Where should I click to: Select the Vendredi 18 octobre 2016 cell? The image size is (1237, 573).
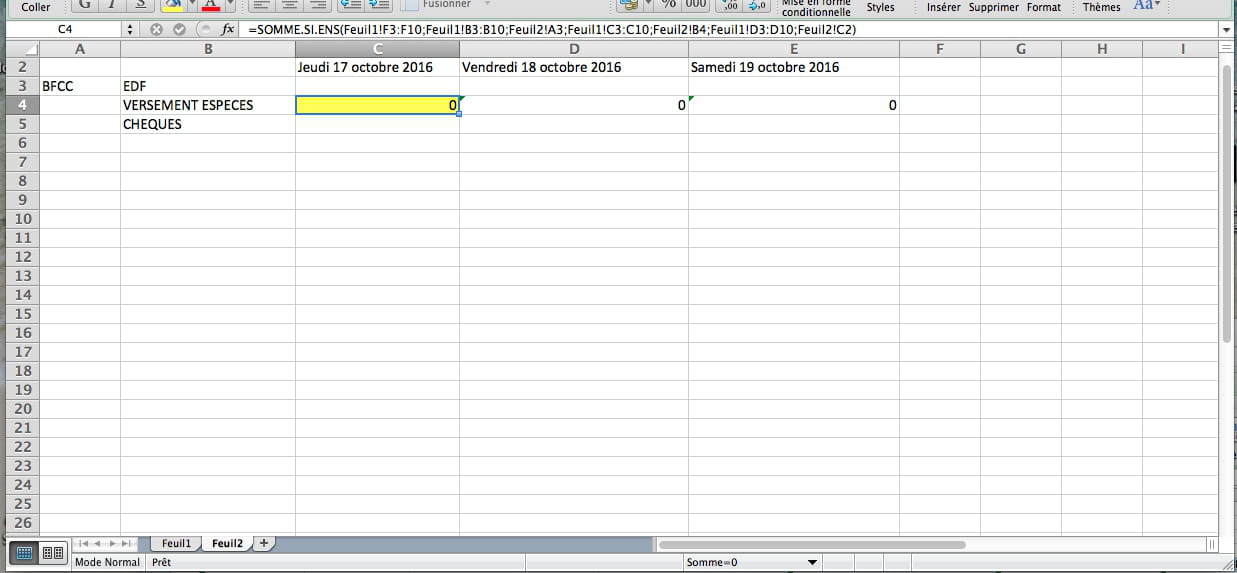point(574,67)
